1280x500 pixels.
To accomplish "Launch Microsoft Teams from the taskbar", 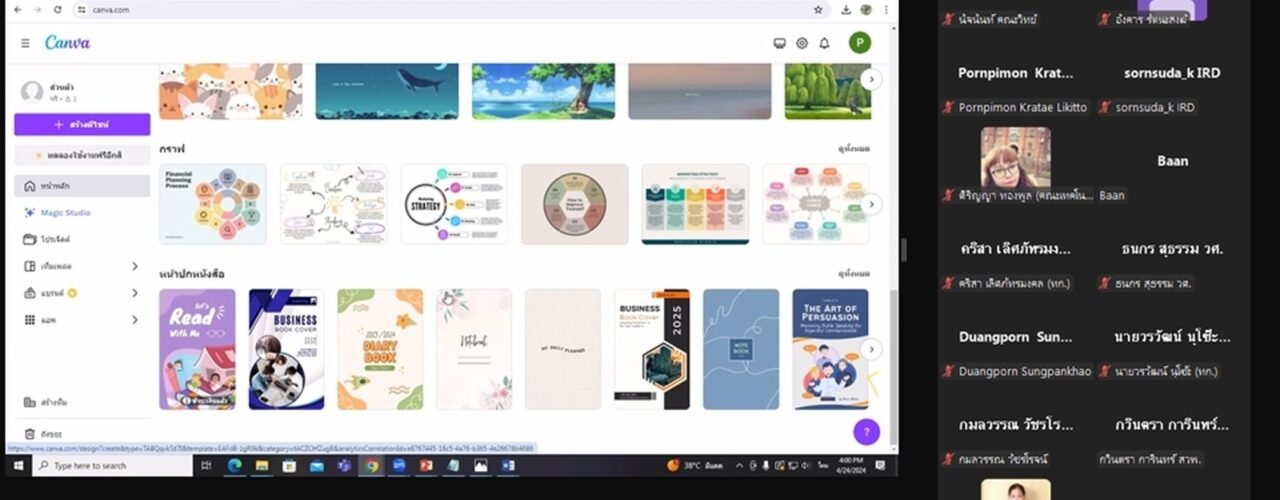I will click(x=343, y=466).
